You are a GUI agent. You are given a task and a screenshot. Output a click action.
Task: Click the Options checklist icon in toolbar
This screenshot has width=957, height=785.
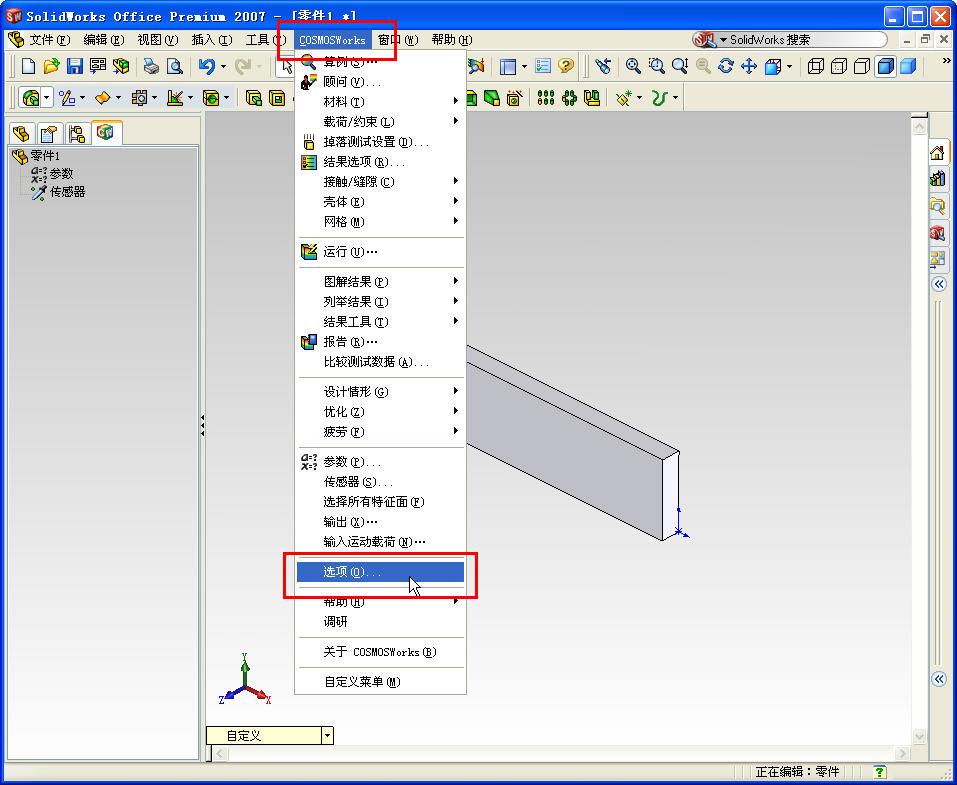pos(543,66)
